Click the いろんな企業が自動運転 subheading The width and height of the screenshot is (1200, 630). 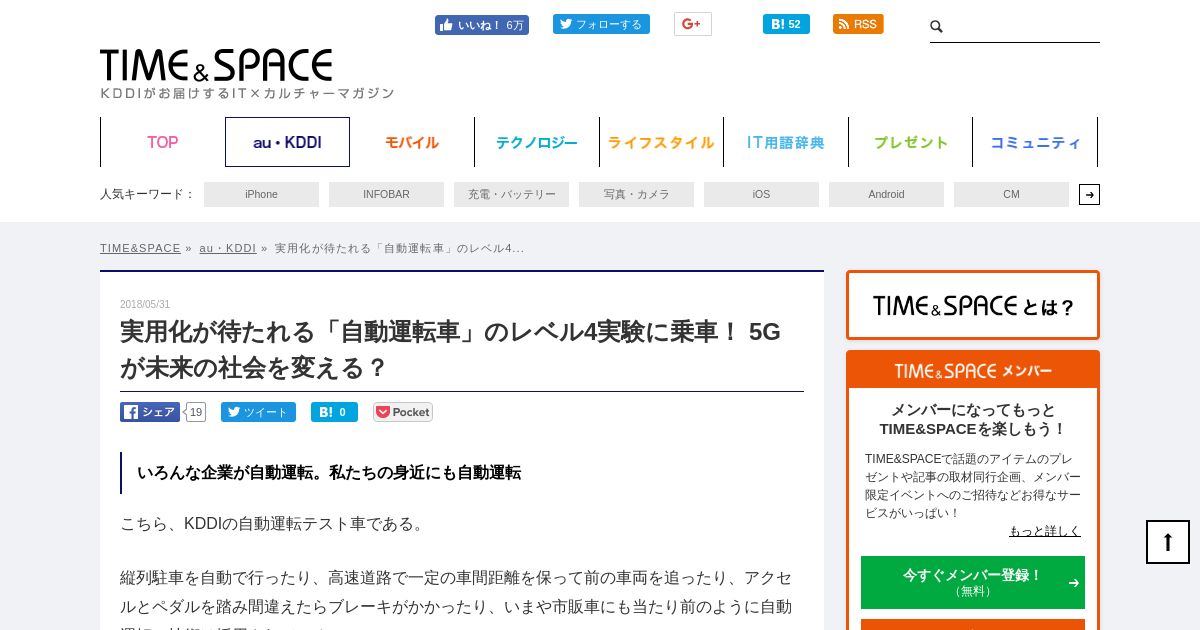click(x=329, y=473)
